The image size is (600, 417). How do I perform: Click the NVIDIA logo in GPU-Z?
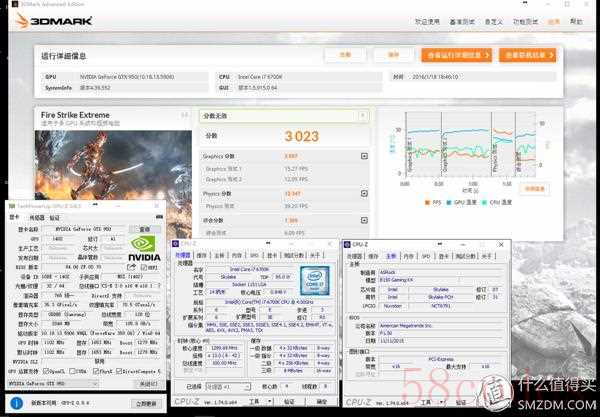pyautogui.click(x=144, y=248)
